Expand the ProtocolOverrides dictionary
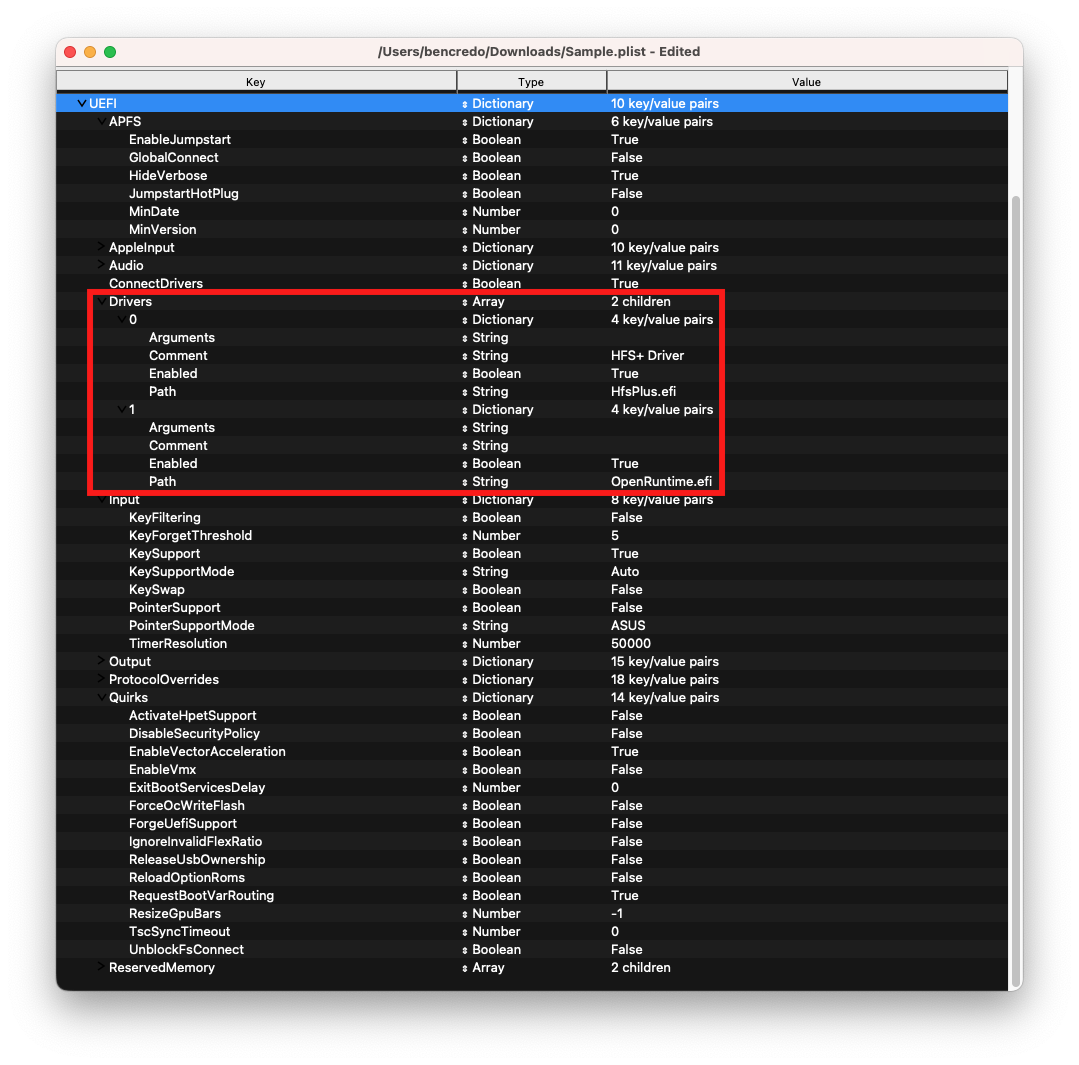This screenshot has width=1079, height=1065. tap(99, 679)
